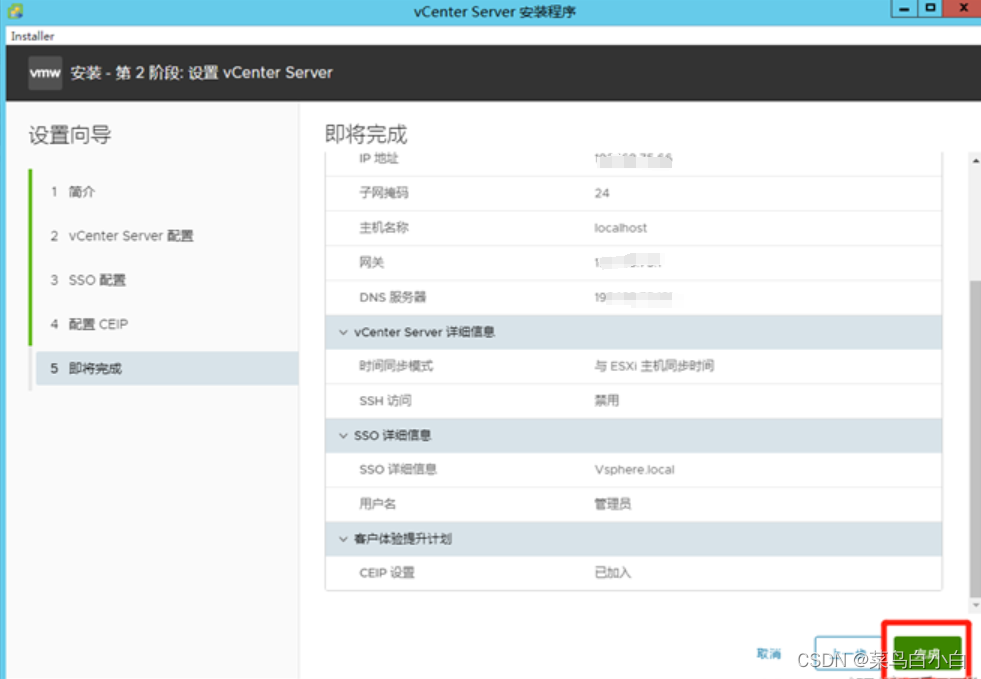Go to step 4 配置 CEIP
Image resolution: width=981 pixels, height=679 pixels.
89,324
